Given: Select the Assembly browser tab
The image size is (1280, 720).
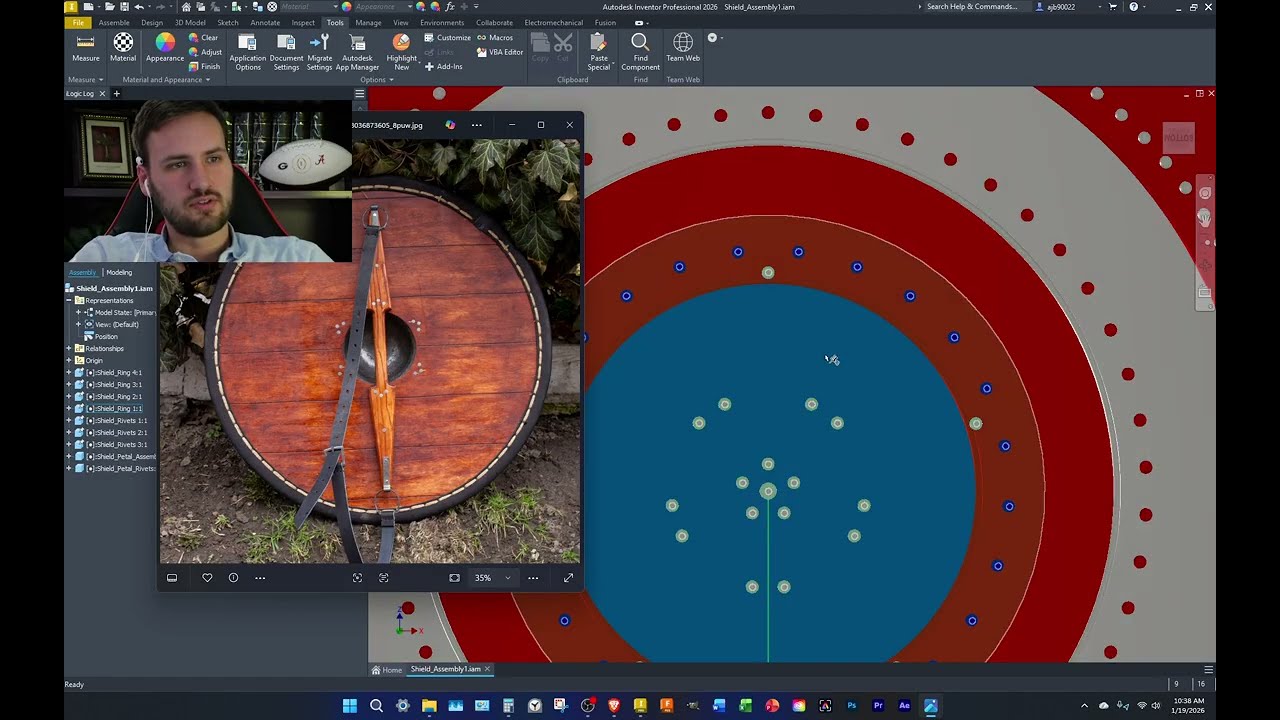Looking at the screenshot, I should pos(82,272).
